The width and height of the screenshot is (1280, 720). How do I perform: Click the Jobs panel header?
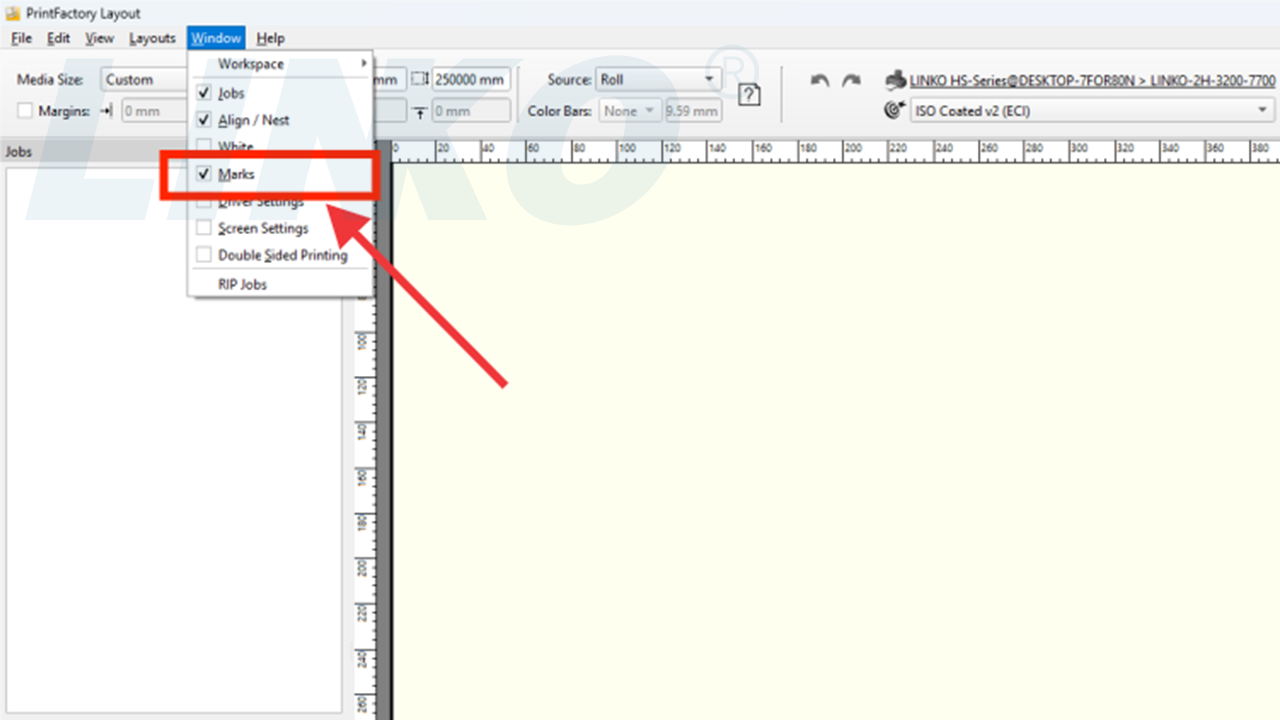click(x=95, y=152)
